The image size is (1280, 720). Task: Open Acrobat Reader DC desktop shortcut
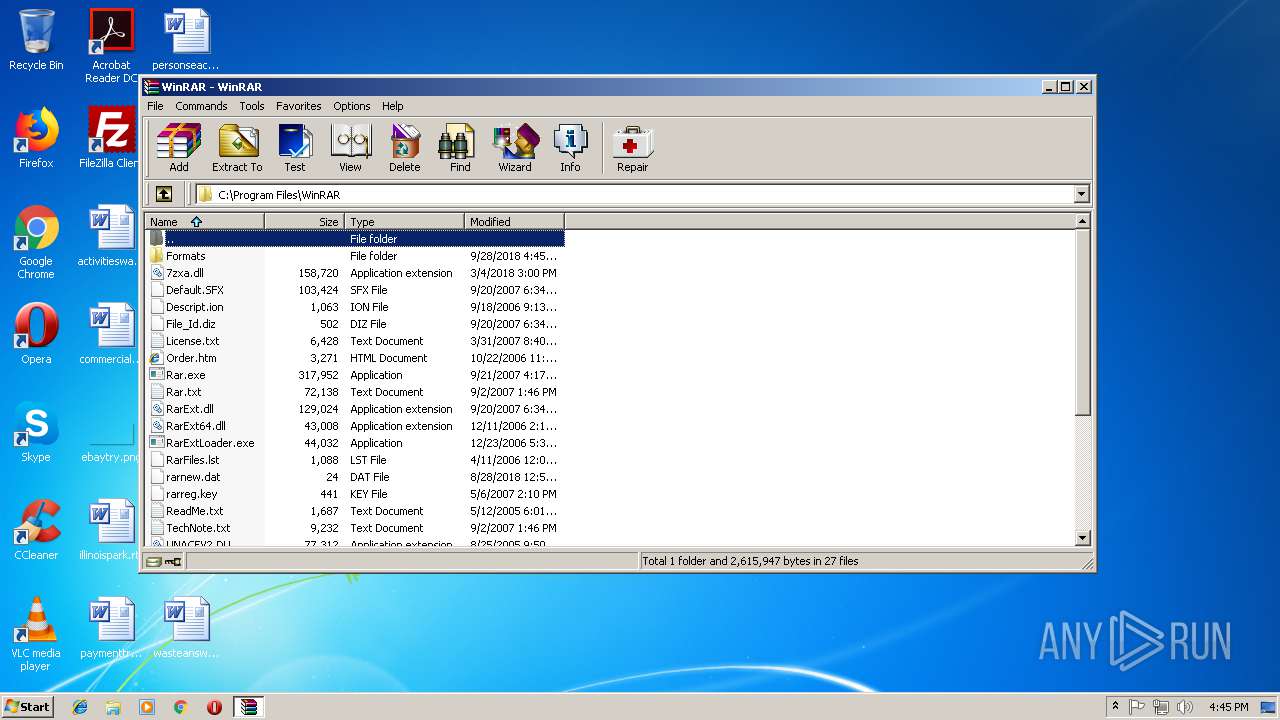click(111, 45)
